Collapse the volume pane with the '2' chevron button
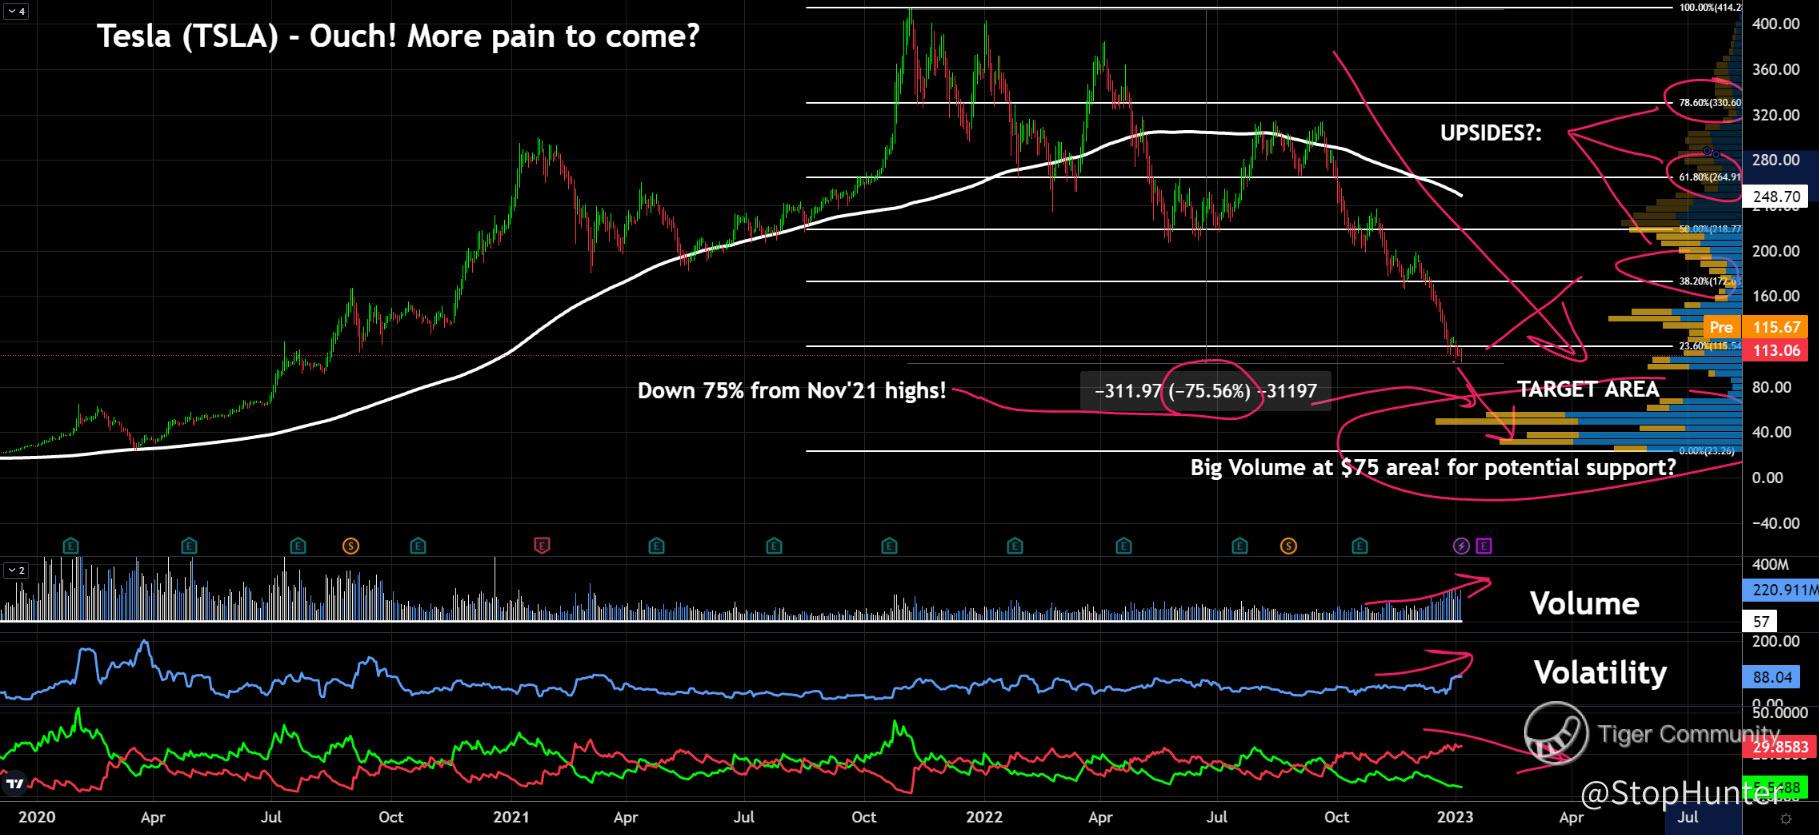 click(x=17, y=570)
